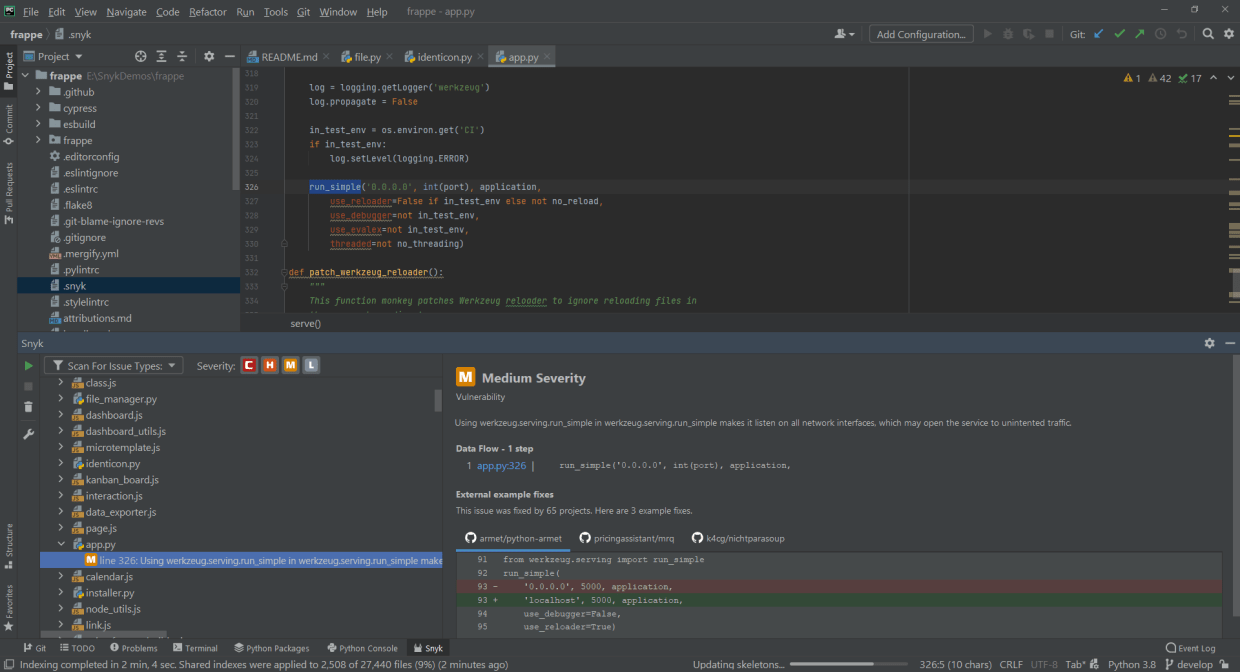Image resolution: width=1240 pixels, height=672 pixels.
Task: Open Terminal tool window
Action: [x=193, y=648]
